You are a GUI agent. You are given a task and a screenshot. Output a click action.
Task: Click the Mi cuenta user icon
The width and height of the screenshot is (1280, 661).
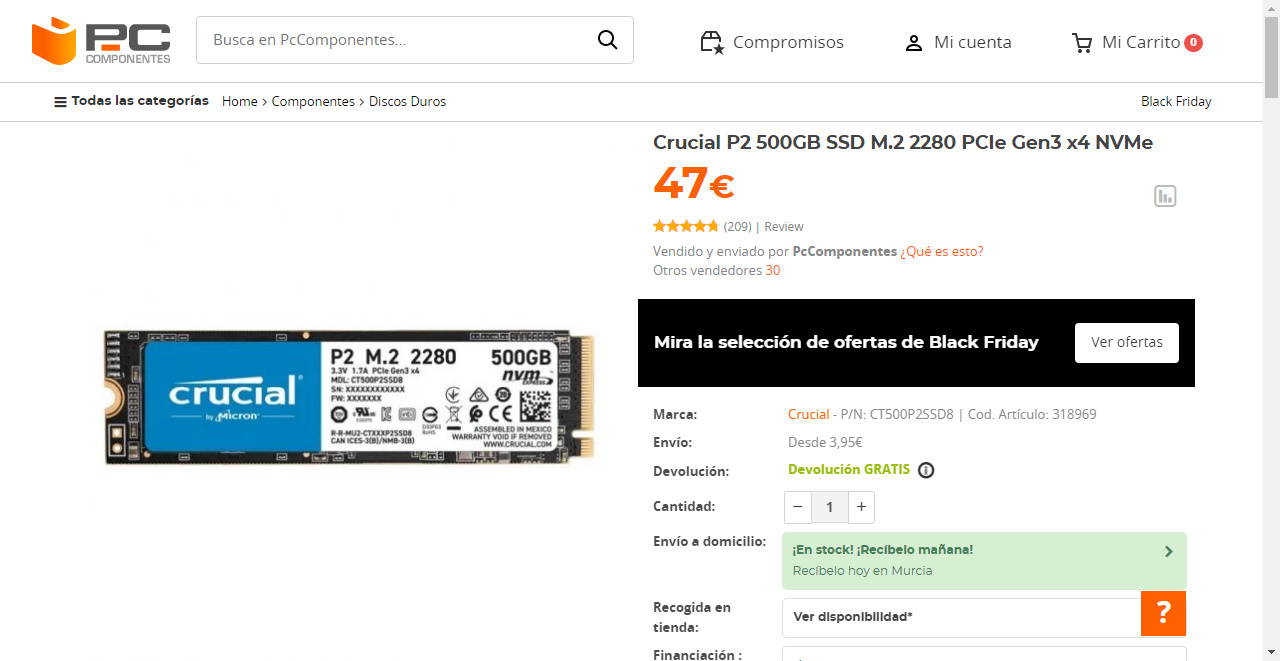coord(913,43)
